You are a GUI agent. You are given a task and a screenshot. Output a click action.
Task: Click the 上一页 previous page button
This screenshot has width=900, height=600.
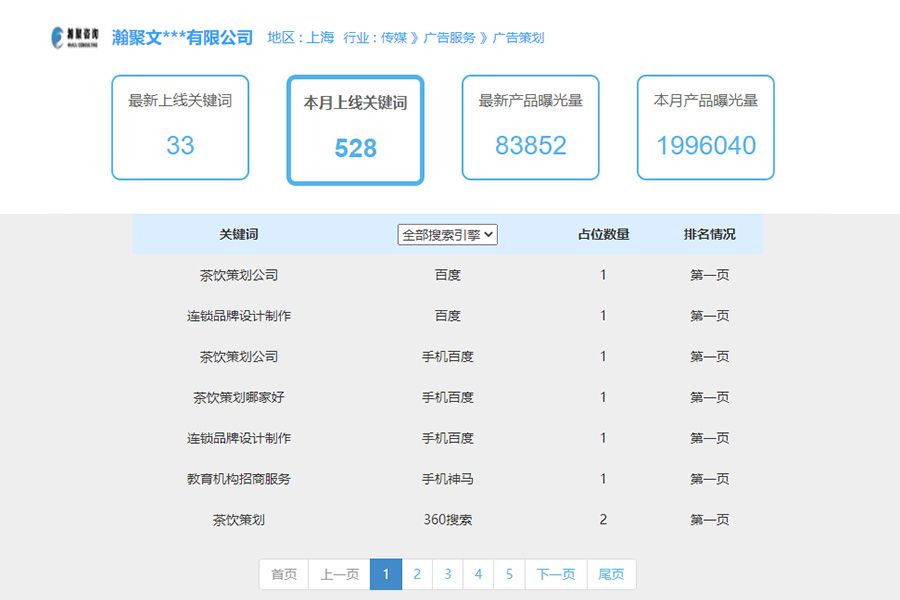point(339,574)
